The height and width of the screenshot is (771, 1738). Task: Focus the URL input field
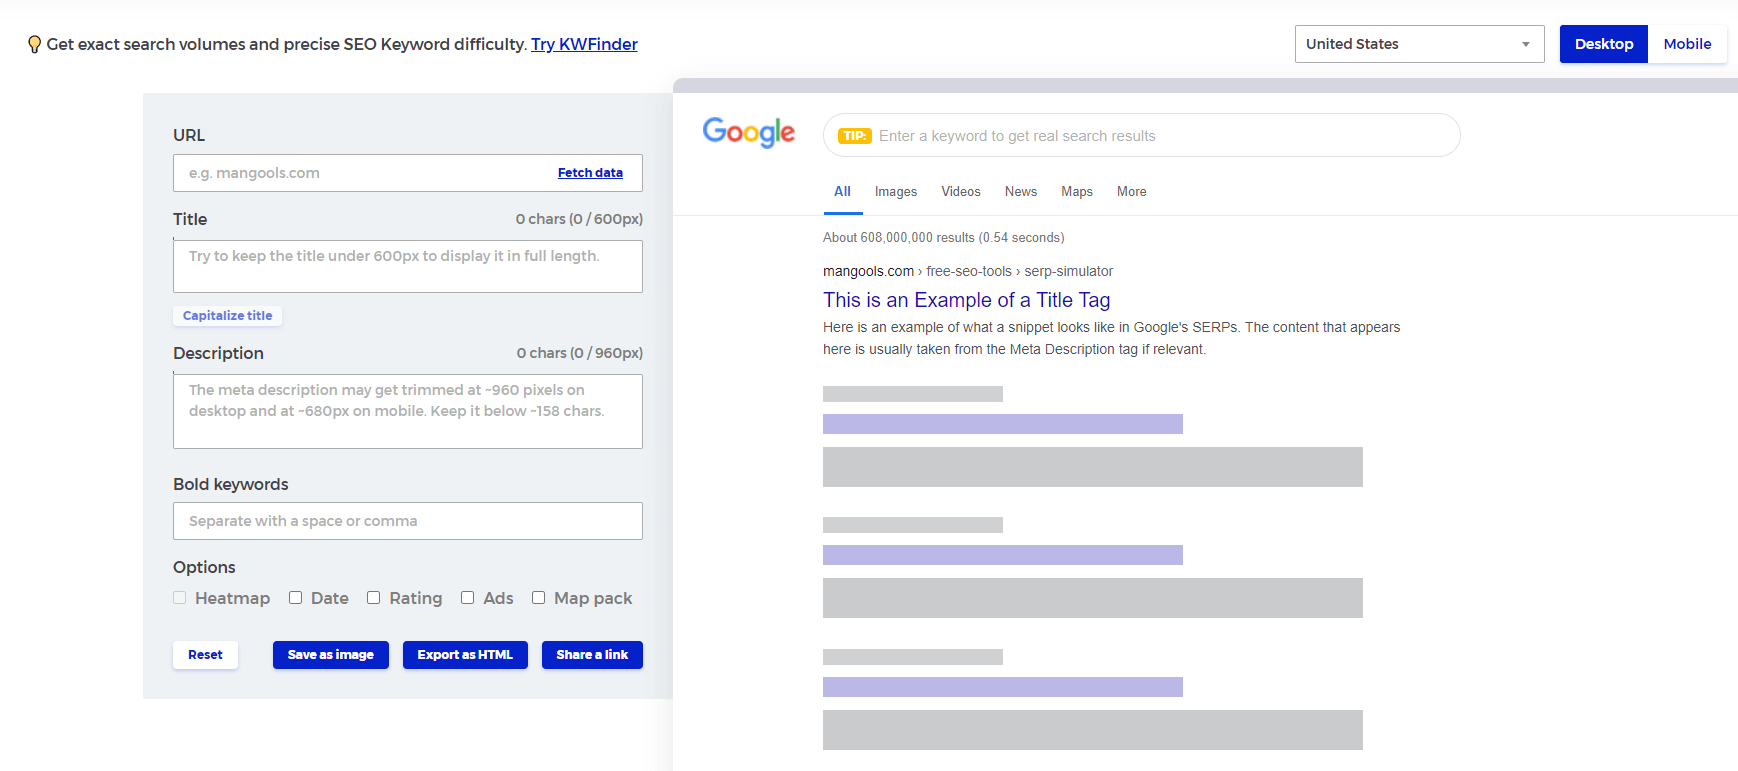(x=408, y=173)
